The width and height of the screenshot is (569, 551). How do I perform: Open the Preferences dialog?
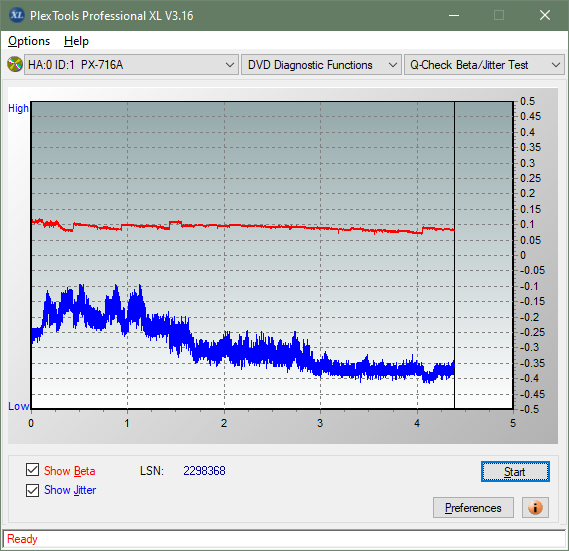(x=473, y=507)
